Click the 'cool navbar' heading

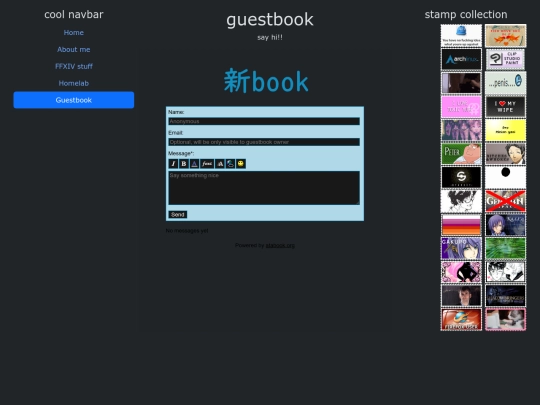[x=74, y=14]
